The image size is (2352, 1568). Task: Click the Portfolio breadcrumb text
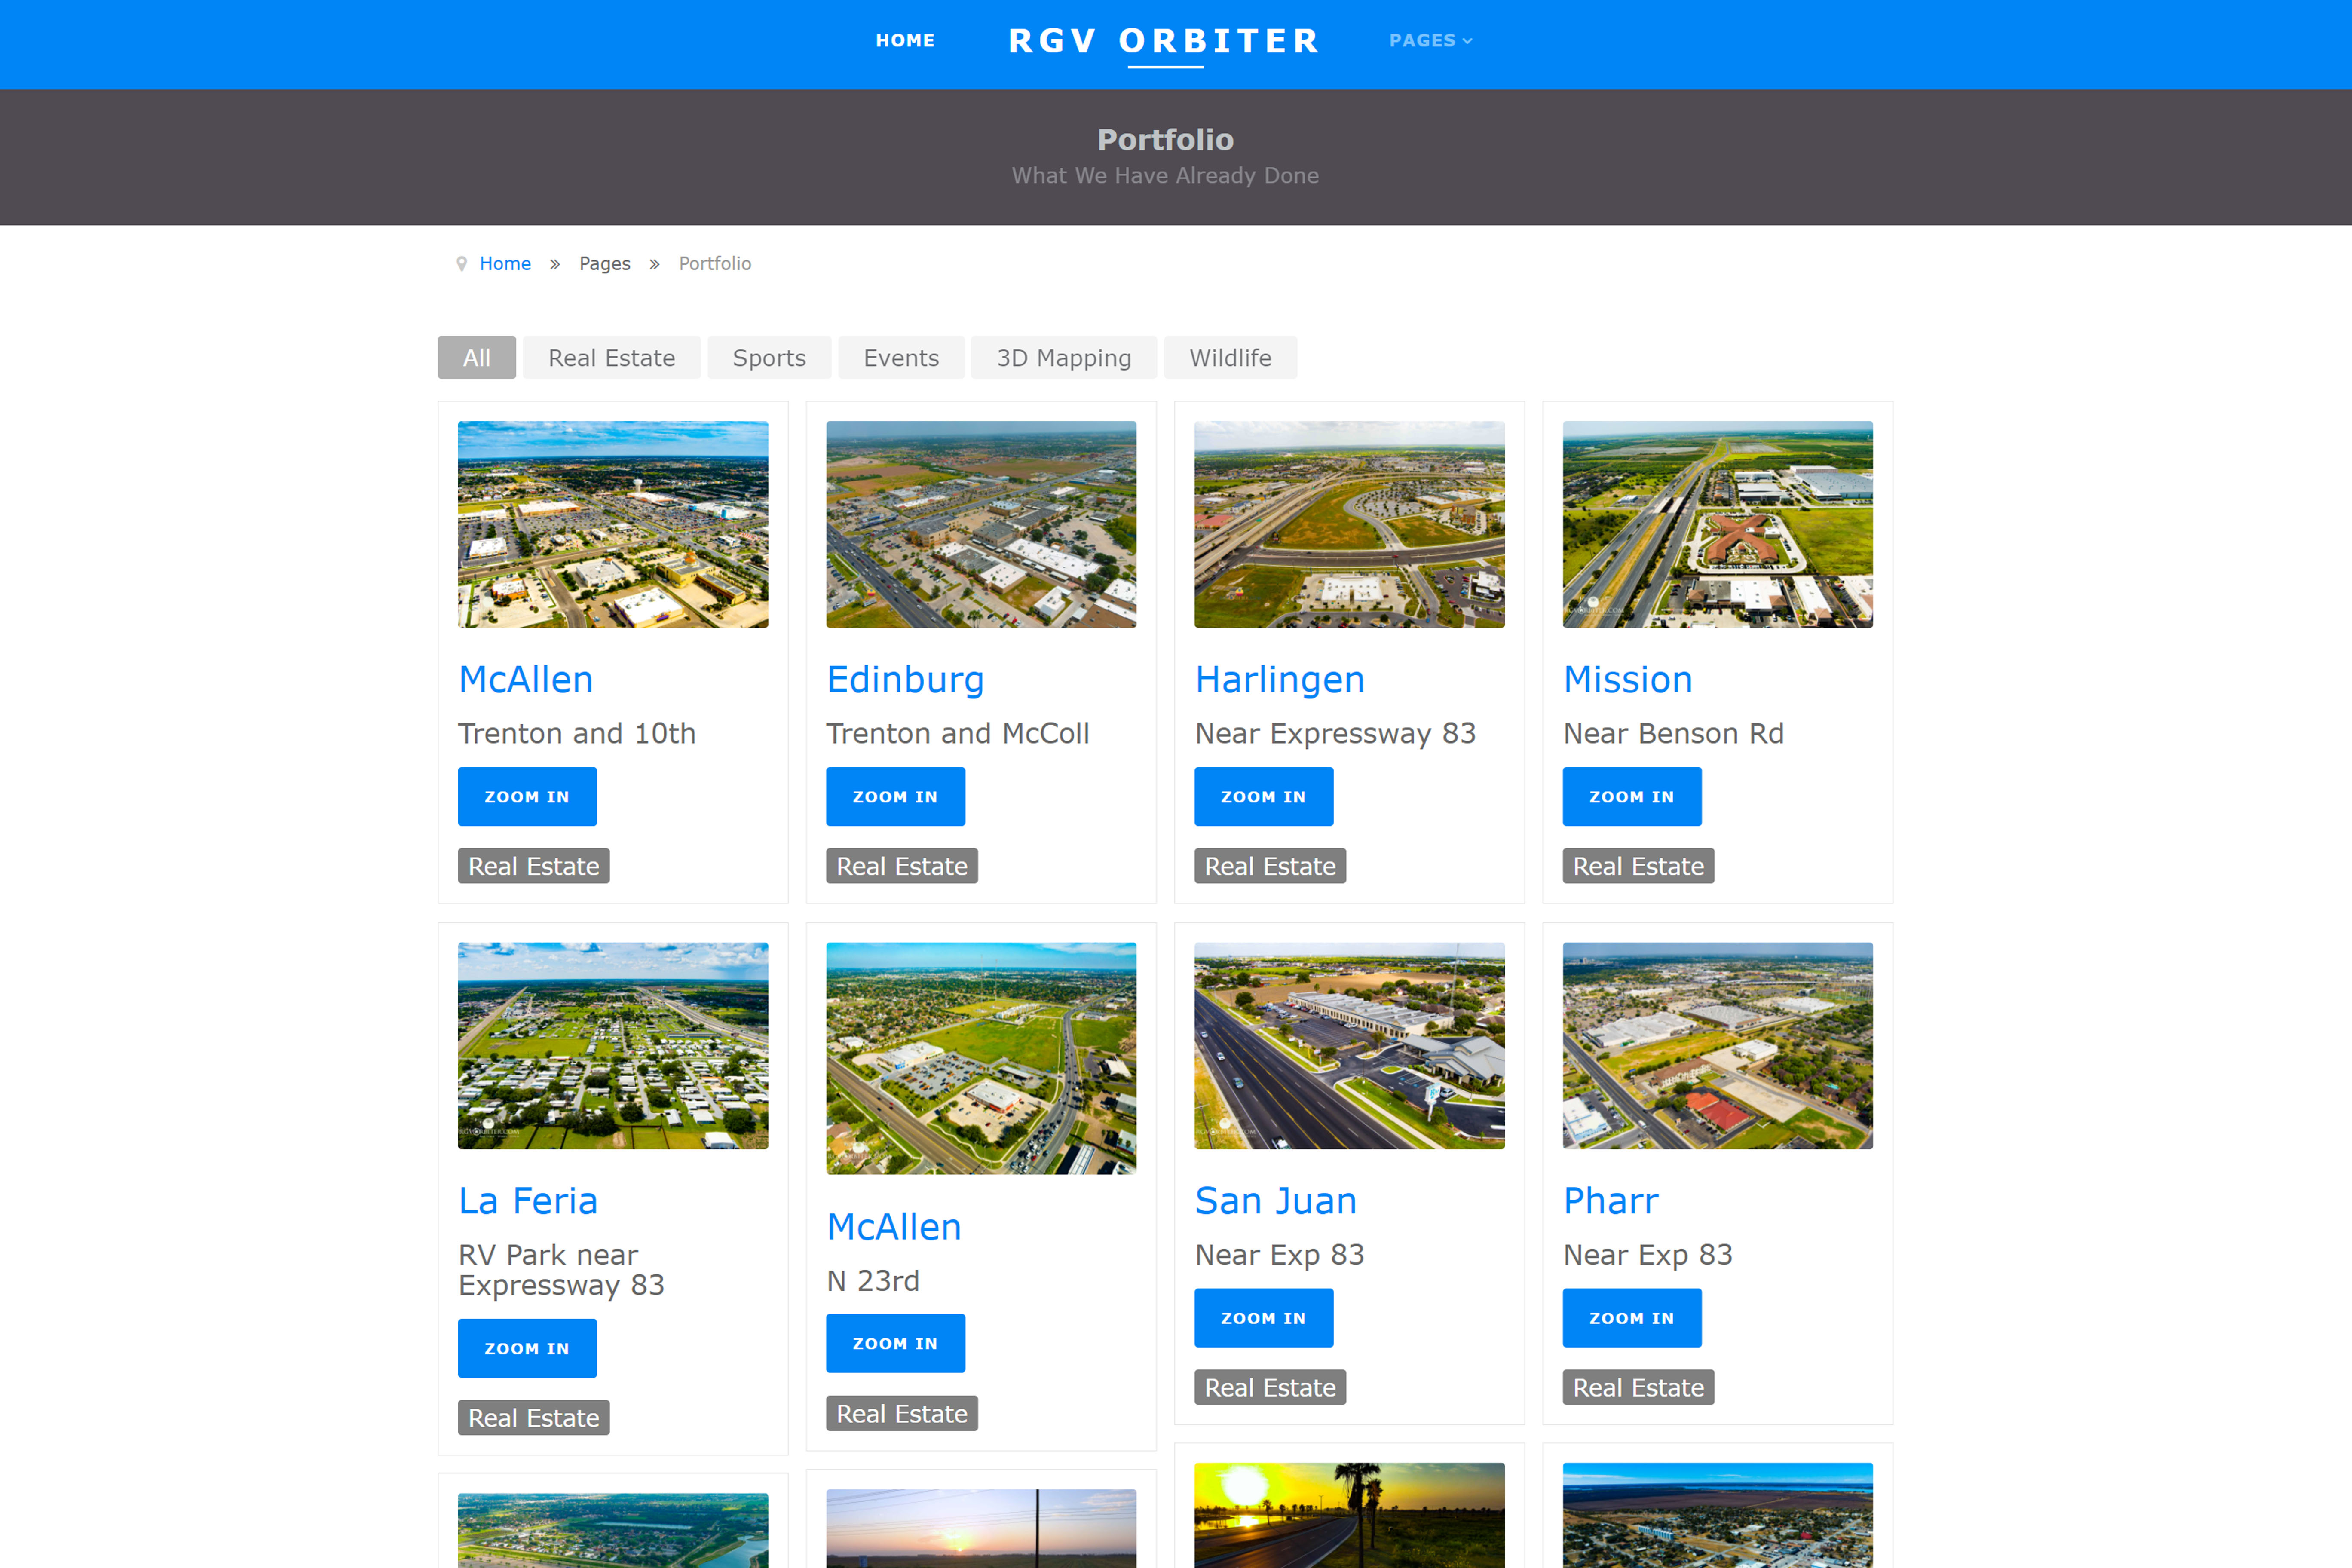pyautogui.click(x=715, y=263)
